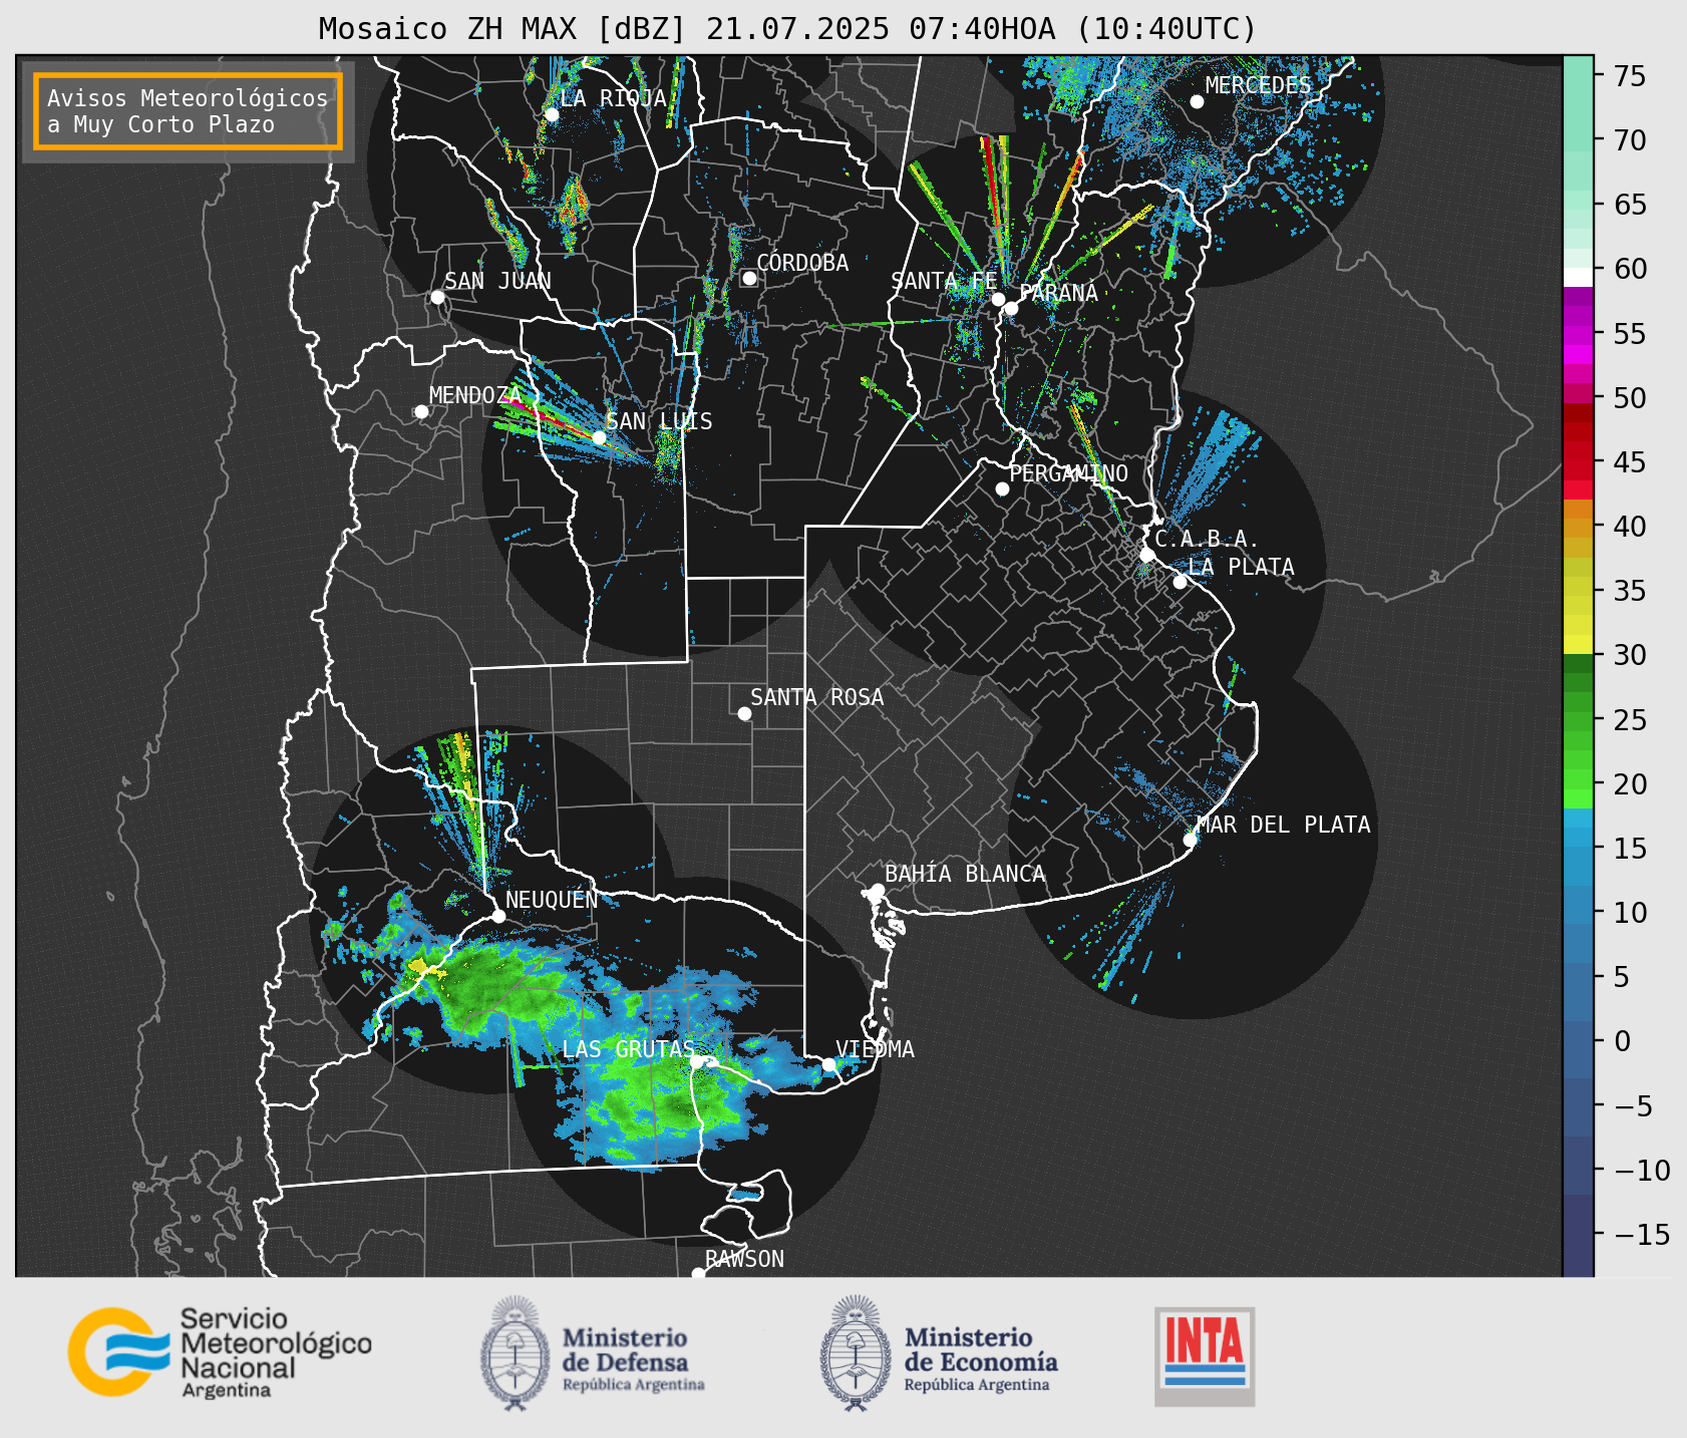Image resolution: width=1687 pixels, height=1438 pixels.
Task: Click the C.A.B.A. city marker
Action: pos(1147,555)
